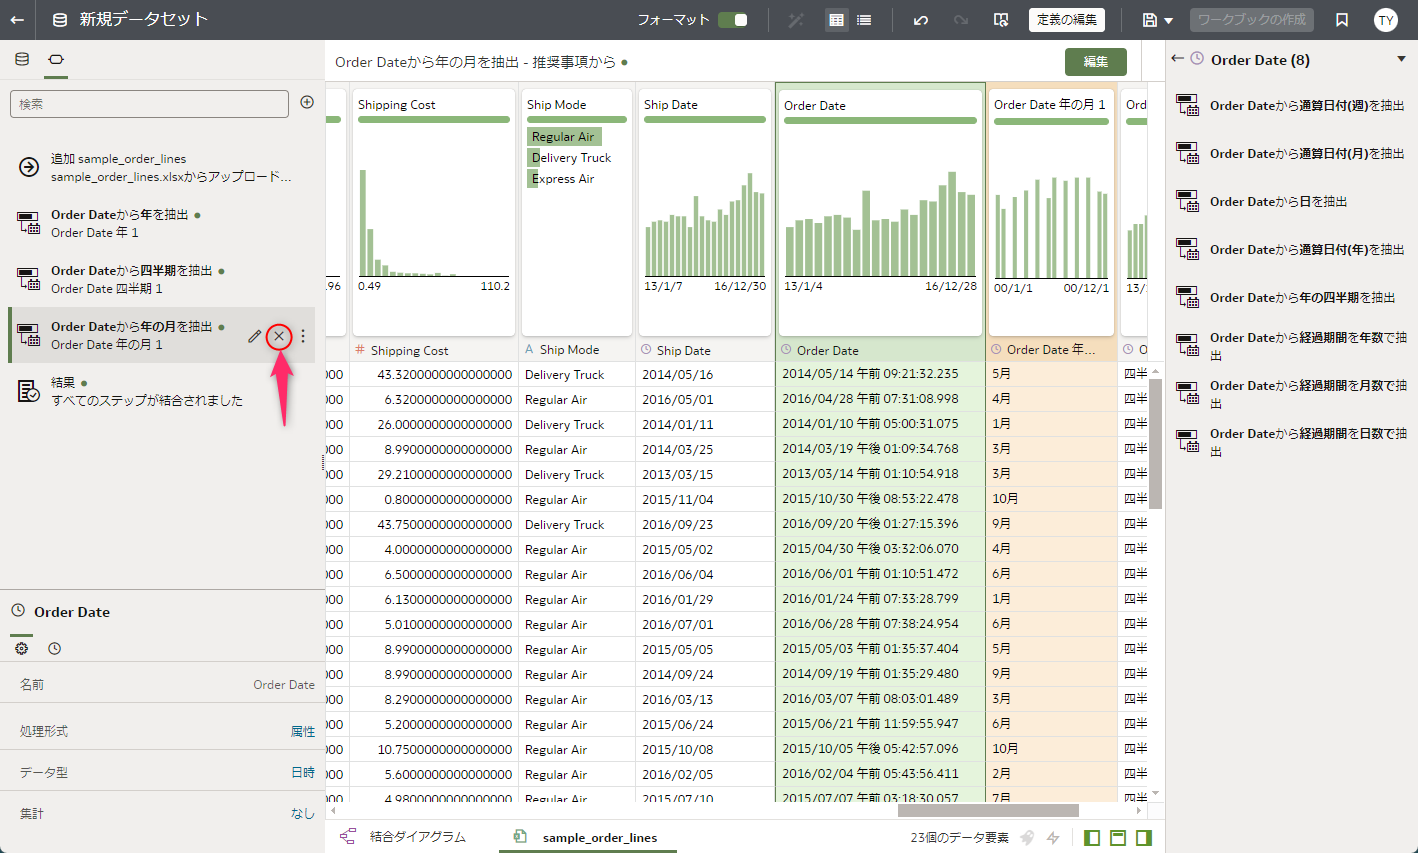Click the bookmark icon in header
Screen dimensions: 1418x853
coord(1342,20)
